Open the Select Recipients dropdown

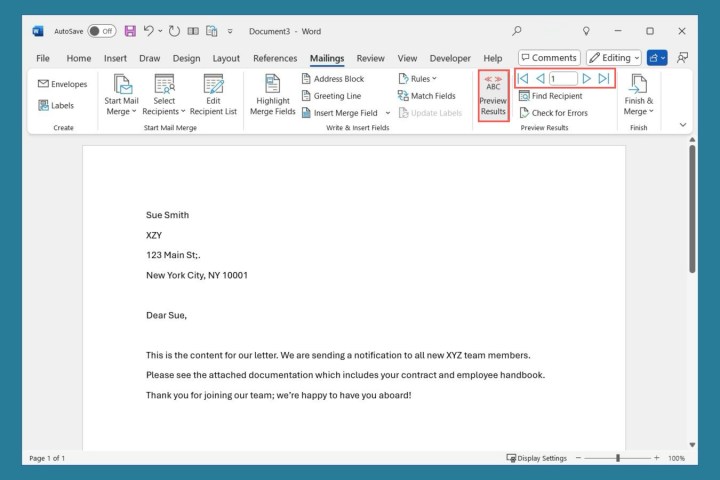pyautogui.click(x=164, y=95)
